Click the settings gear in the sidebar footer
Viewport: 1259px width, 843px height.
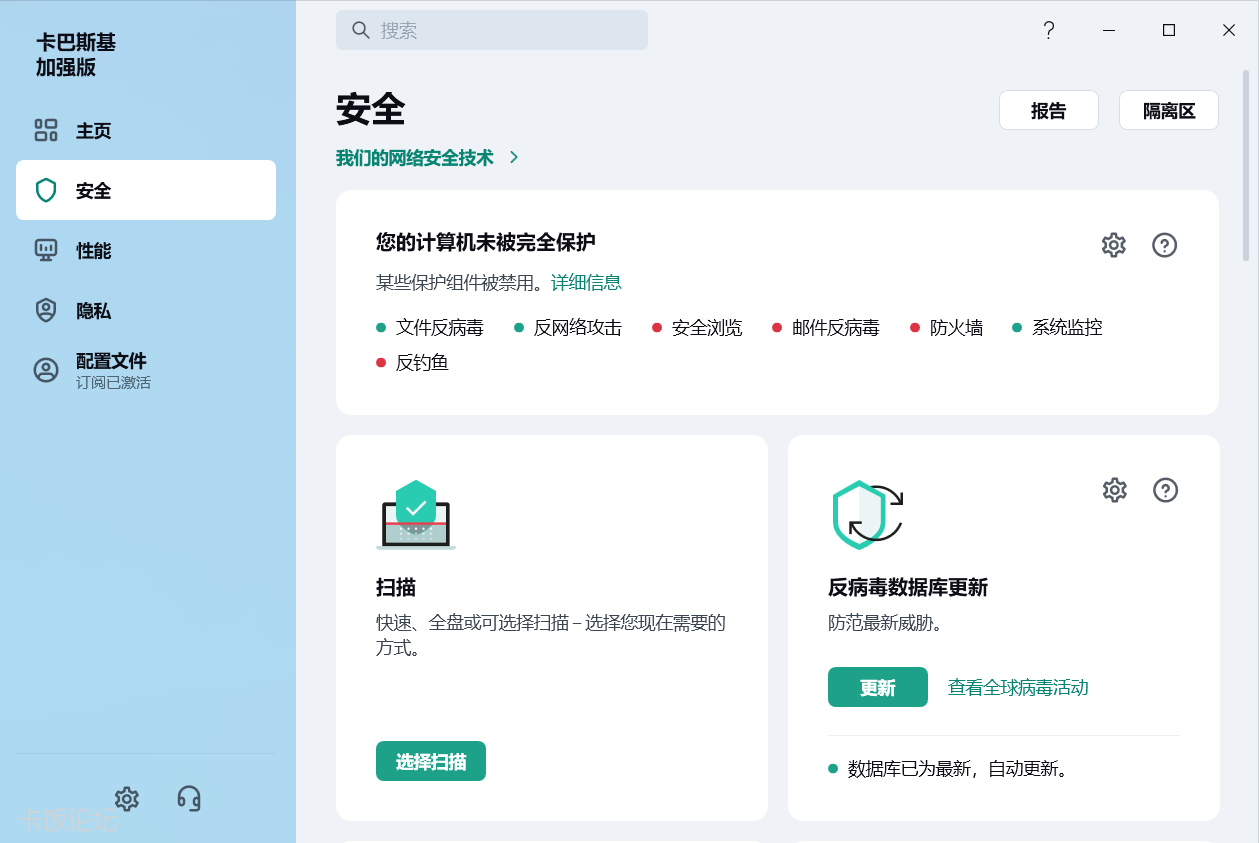point(127,798)
